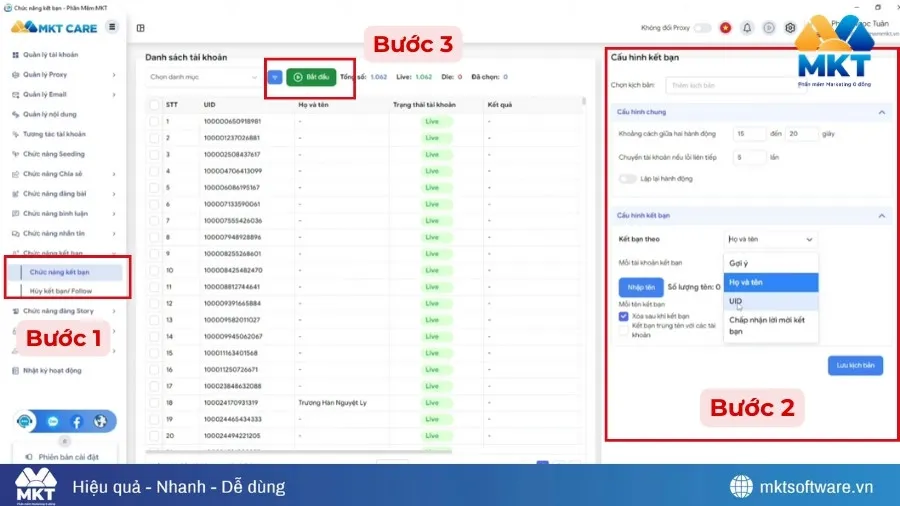Click the Phiên bản cài đặt icon
900x506 pixels.
coord(29,457)
